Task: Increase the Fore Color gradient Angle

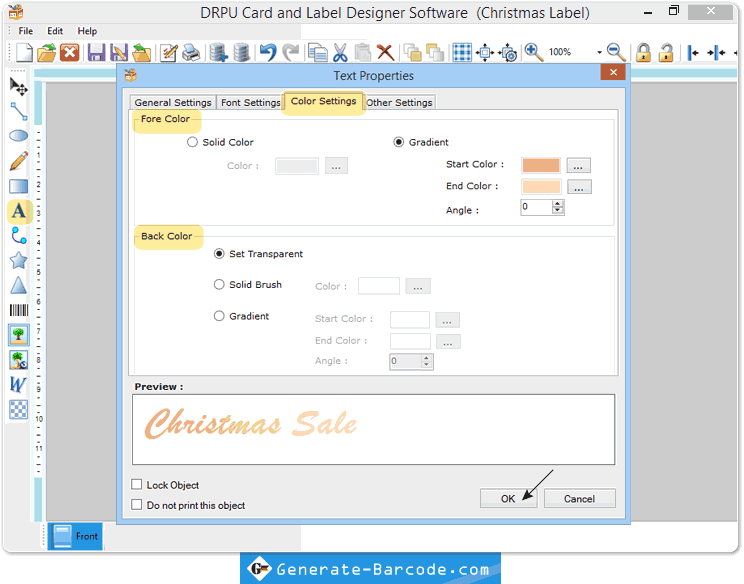Action: coord(558,204)
